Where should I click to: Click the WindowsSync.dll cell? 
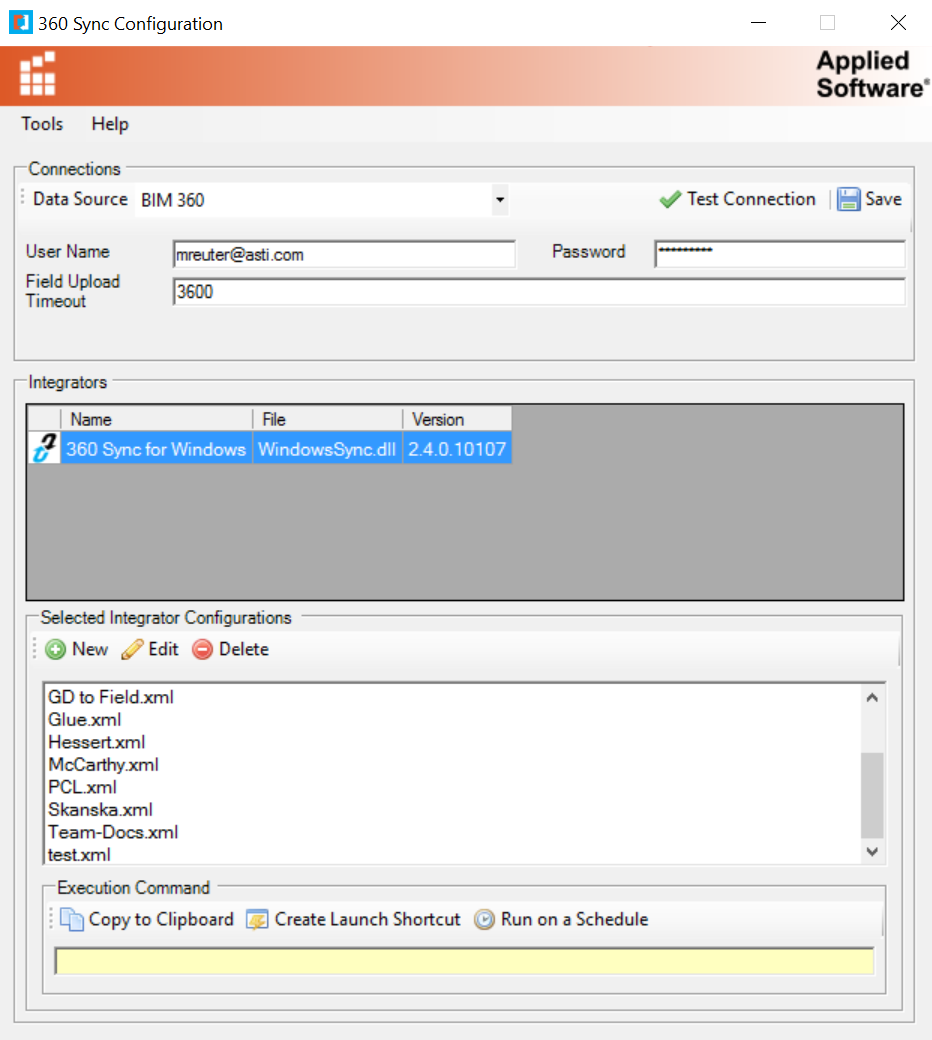pyautogui.click(x=328, y=448)
